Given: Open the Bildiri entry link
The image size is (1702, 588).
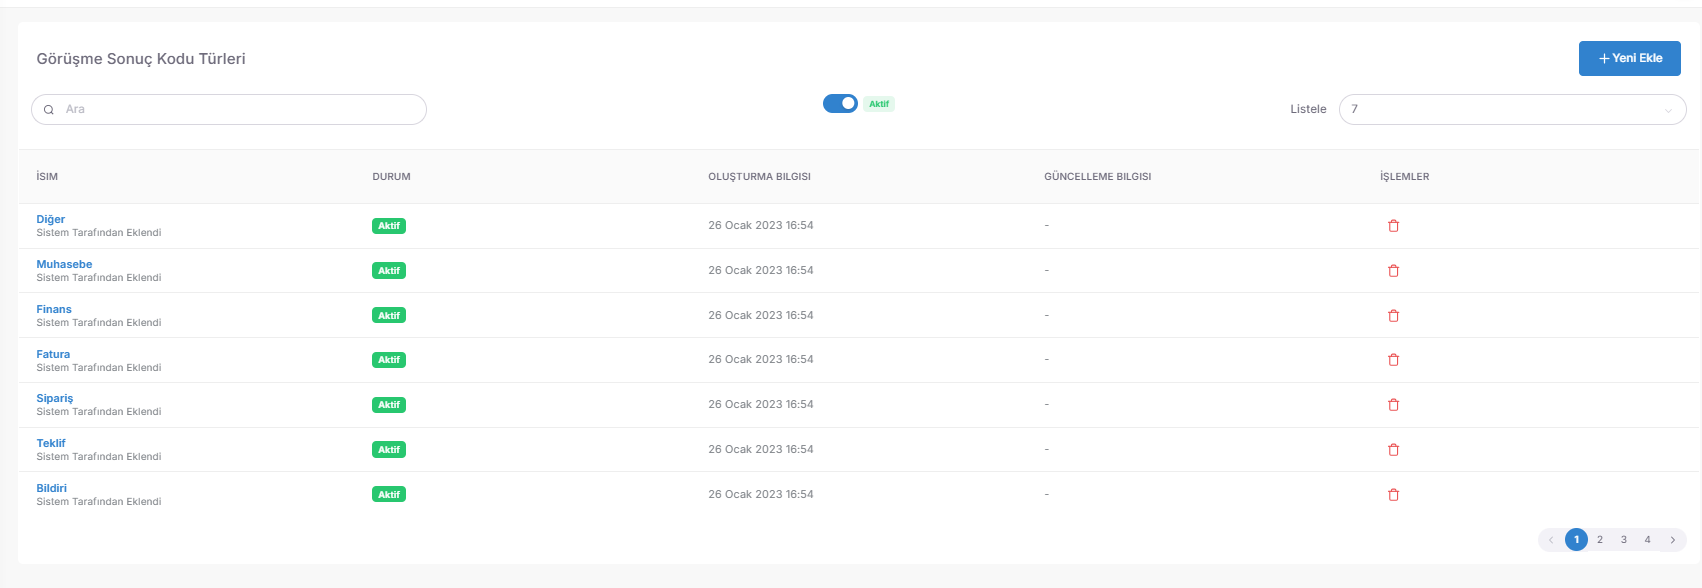Looking at the screenshot, I should click(52, 488).
